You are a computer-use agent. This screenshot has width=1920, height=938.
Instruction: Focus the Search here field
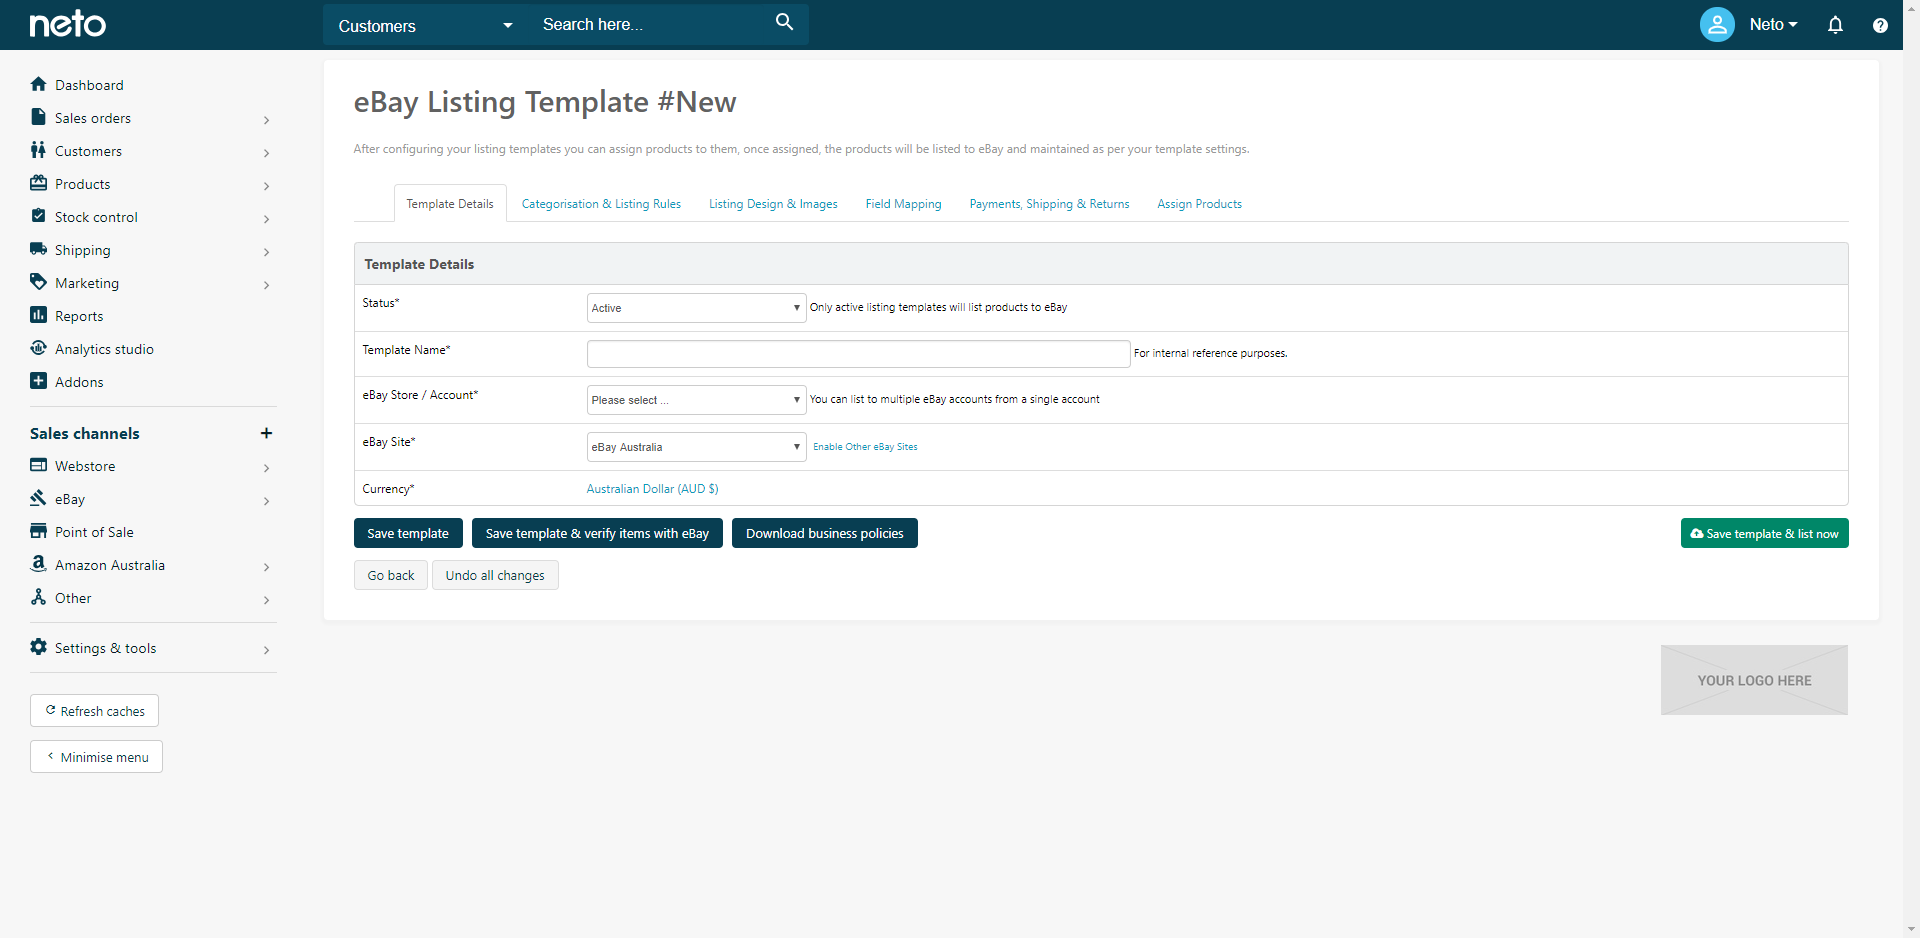pyautogui.click(x=652, y=24)
